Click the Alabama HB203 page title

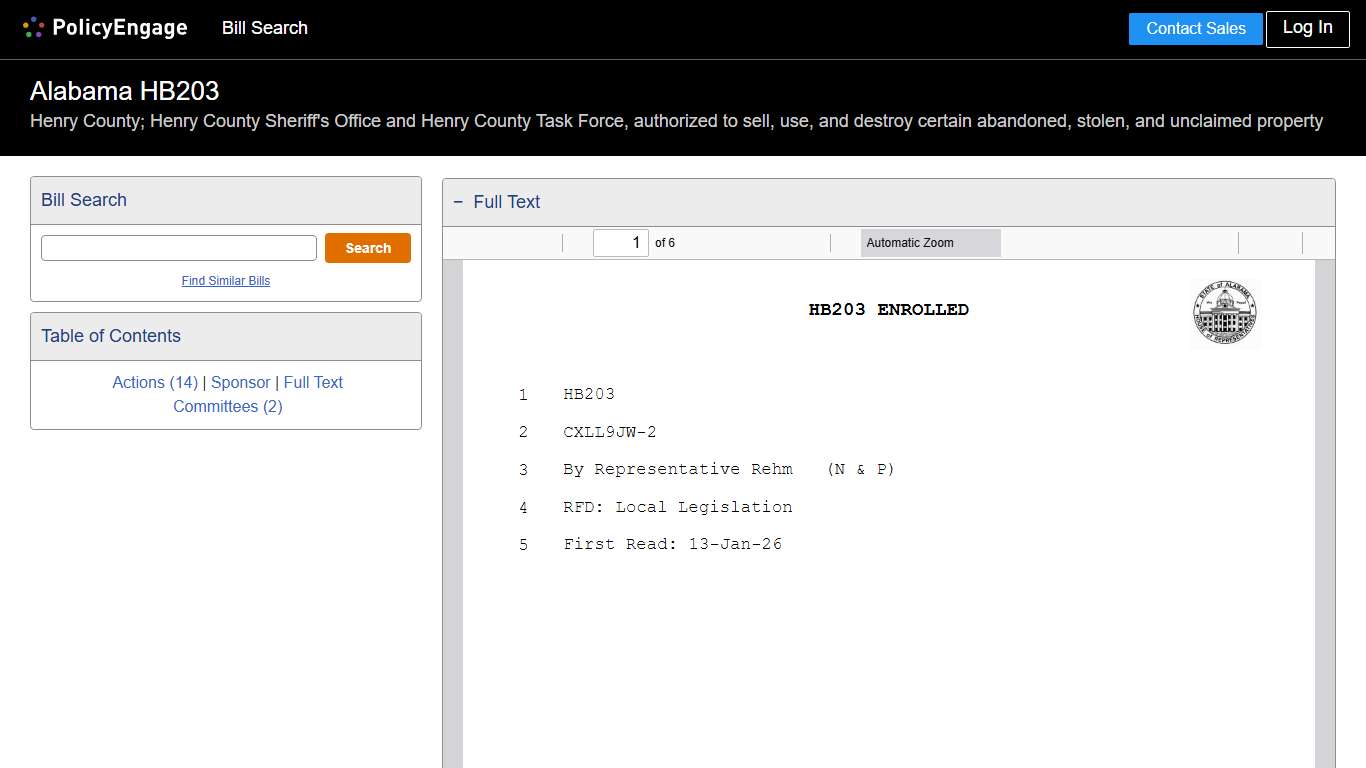coord(125,91)
